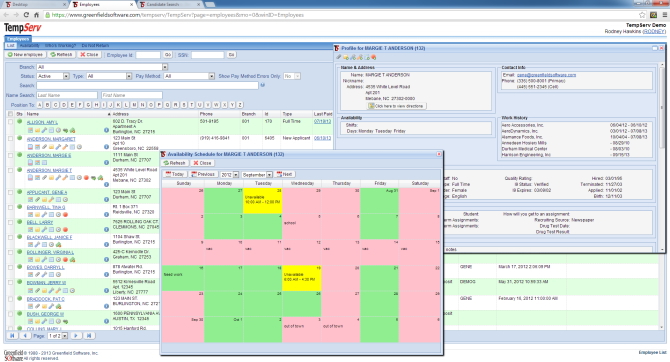Switch to the Who's Working? tab
The height and width of the screenshot is (362, 670).
point(60,45)
